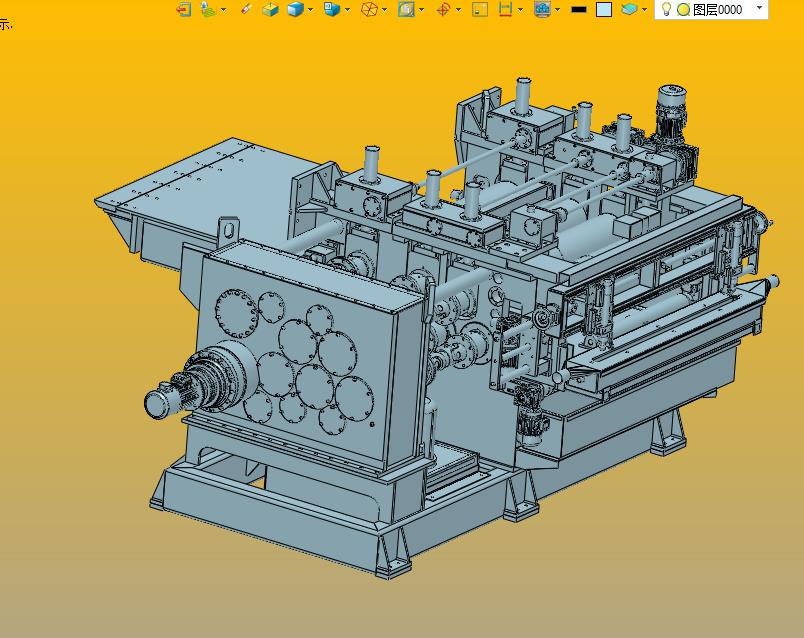Expand the shaded cube display dropdown
The image size is (804, 638).
click(310, 10)
